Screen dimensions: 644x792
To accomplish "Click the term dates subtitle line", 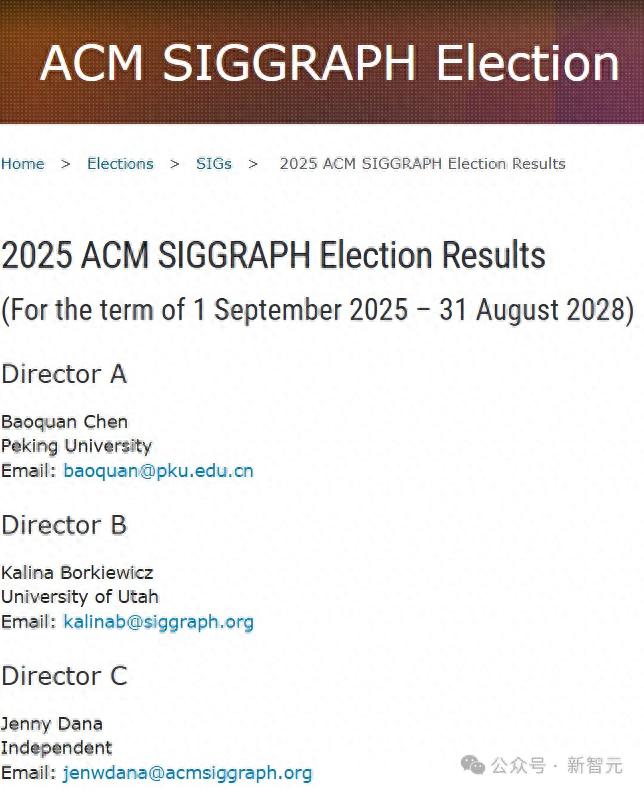I will 317,309.
